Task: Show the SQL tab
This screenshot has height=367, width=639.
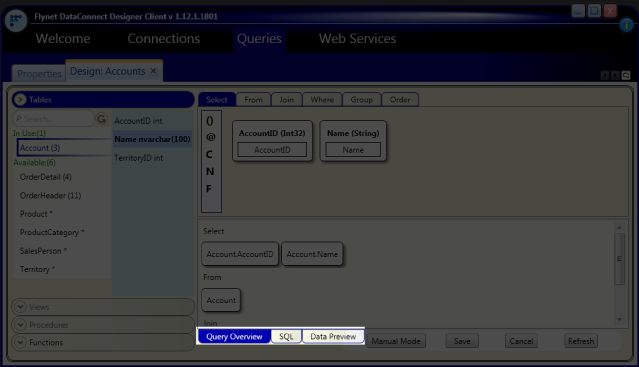Action: pyautogui.click(x=286, y=336)
